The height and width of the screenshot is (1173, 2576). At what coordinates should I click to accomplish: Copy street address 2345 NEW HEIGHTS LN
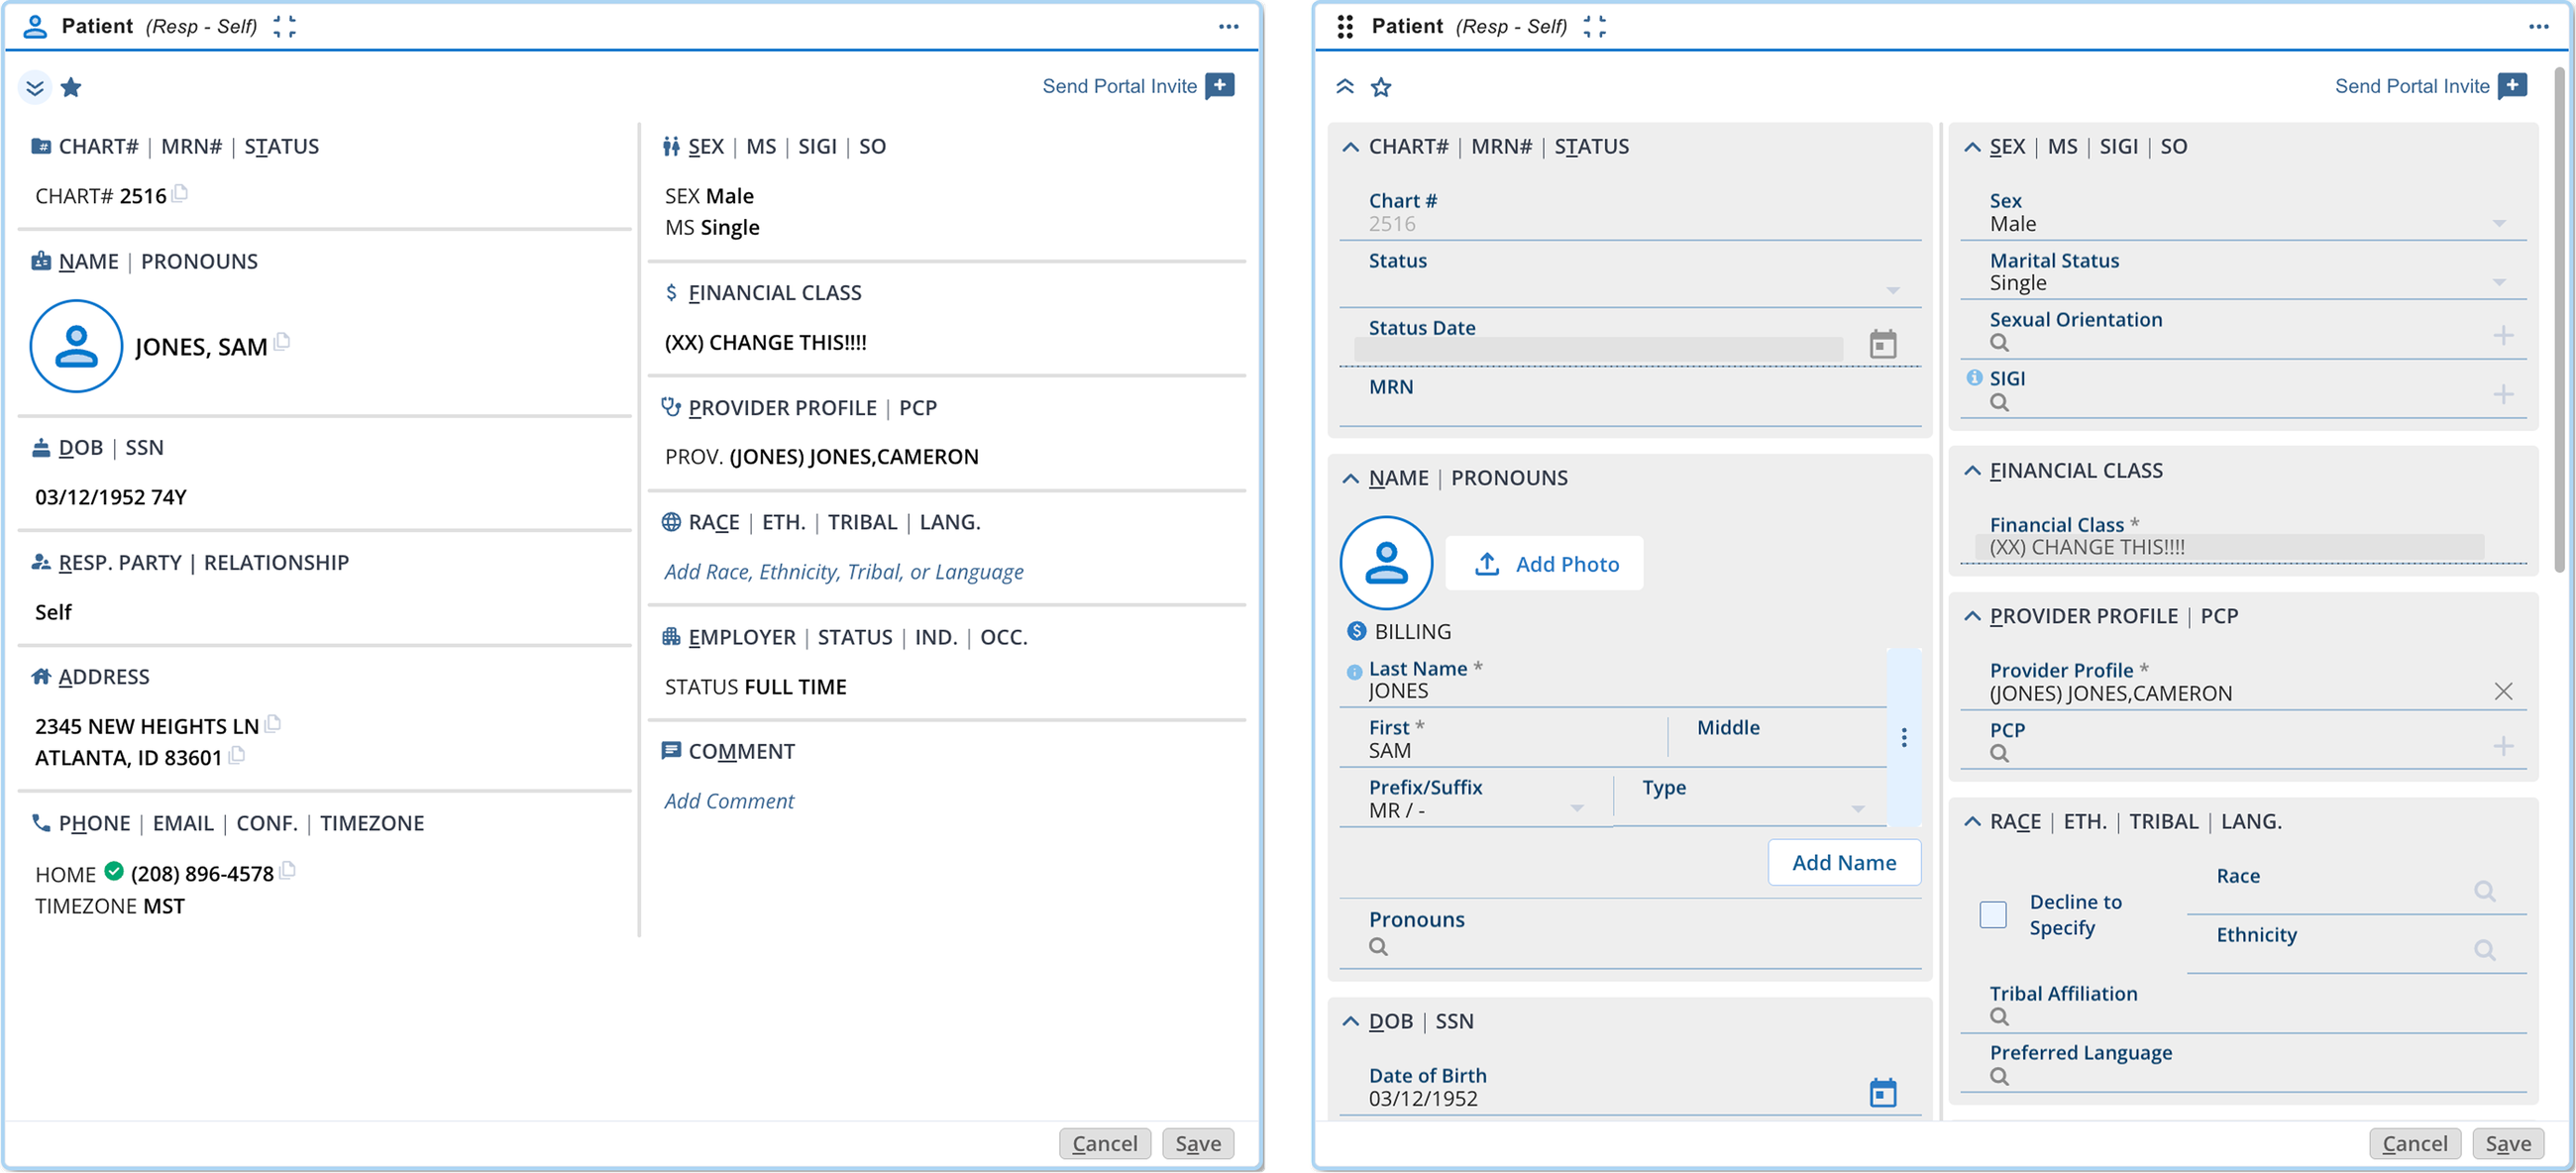point(273,723)
